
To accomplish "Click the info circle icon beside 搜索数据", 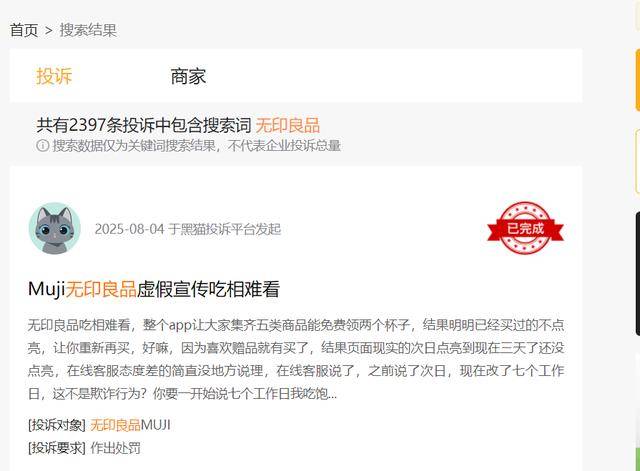I will click(42, 145).
